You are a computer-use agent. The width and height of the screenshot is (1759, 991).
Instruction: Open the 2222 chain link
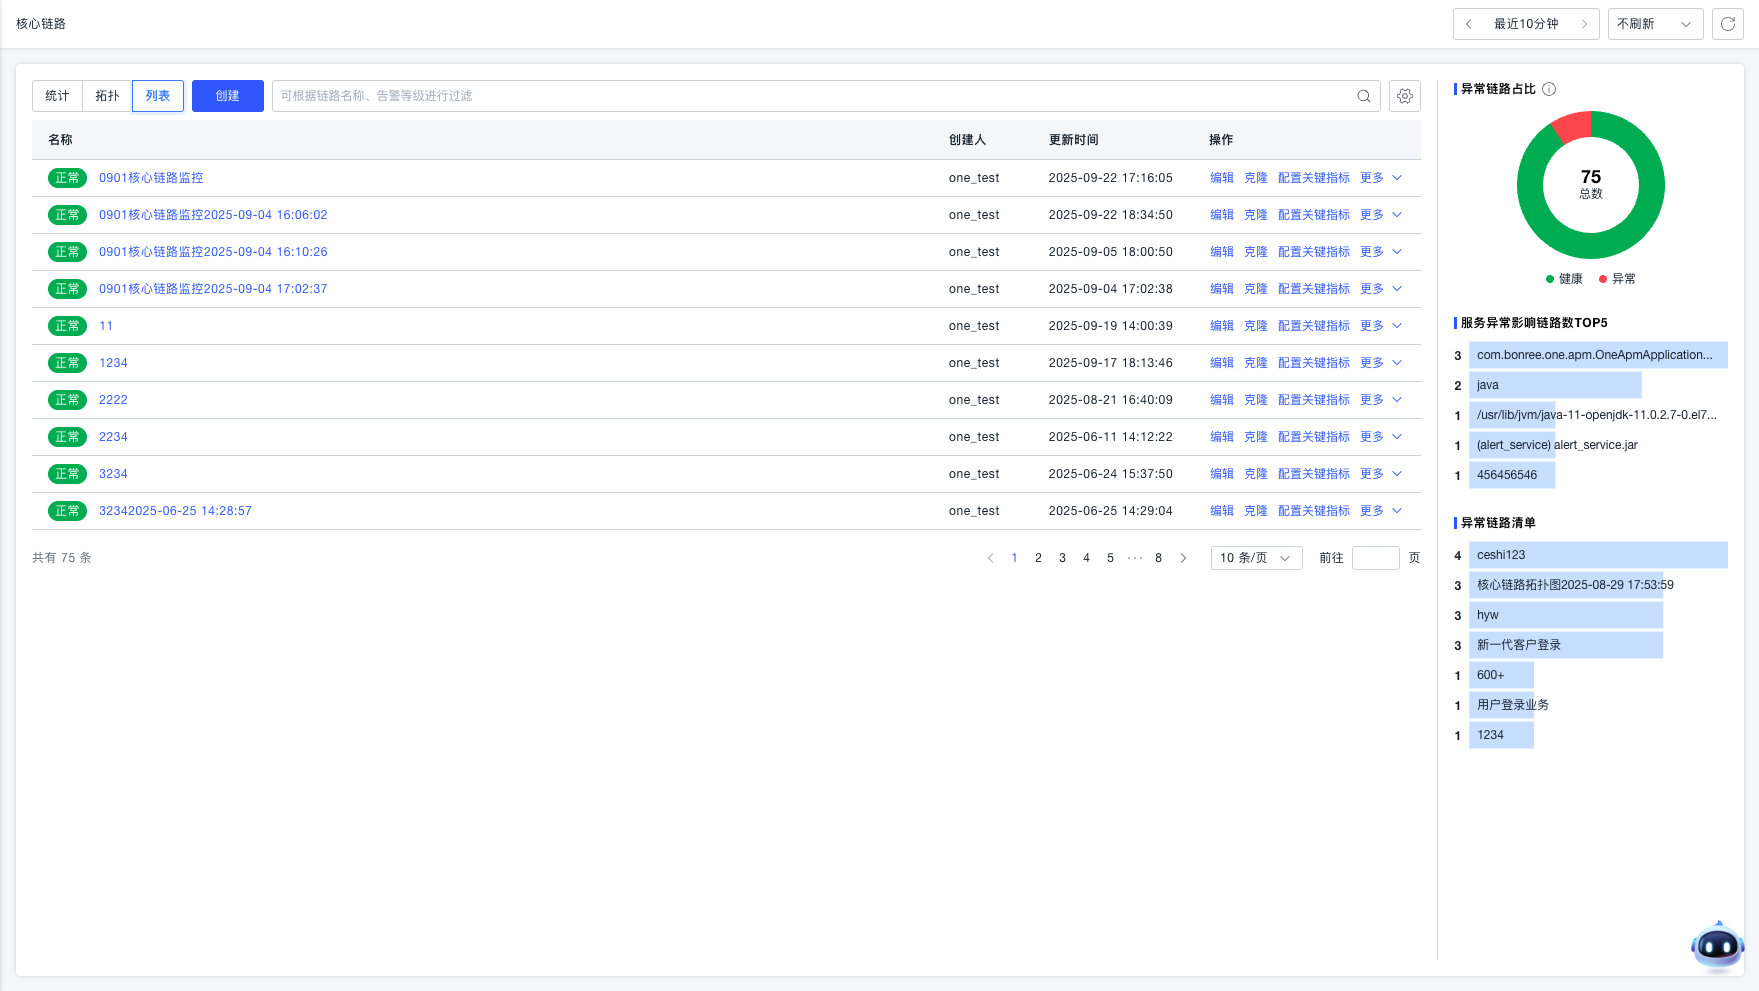point(113,400)
